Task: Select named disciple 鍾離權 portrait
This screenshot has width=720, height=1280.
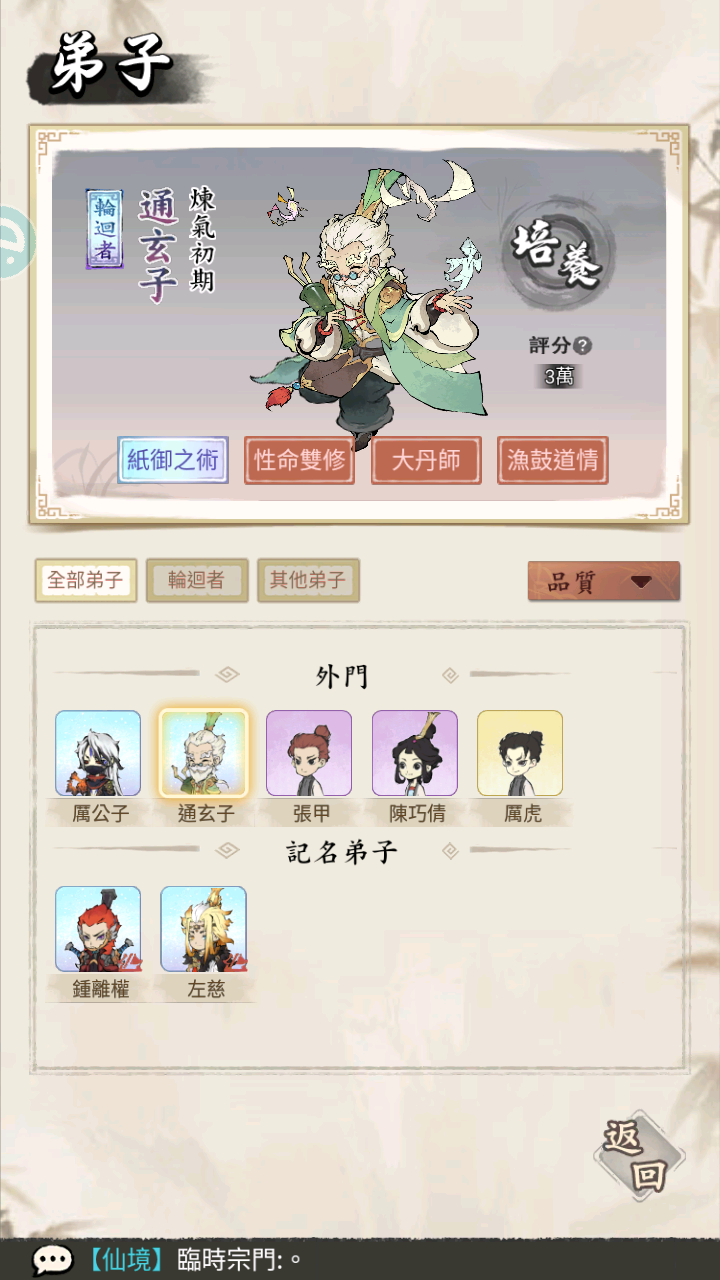Action: click(x=98, y=929)
